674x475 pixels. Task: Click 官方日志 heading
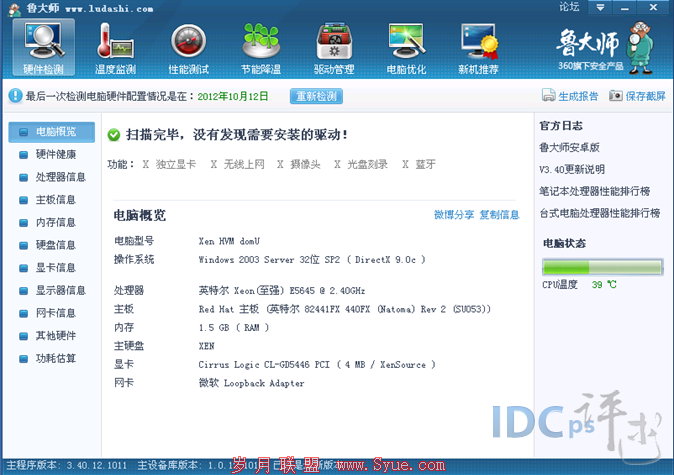pyautogui.click(x=561, y=126)
